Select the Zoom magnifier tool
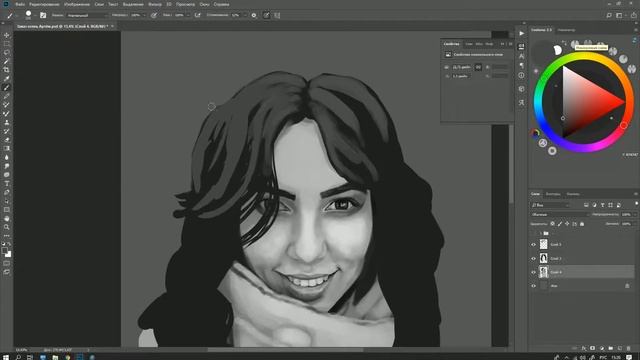640x360 pixels. coord(7,227)
